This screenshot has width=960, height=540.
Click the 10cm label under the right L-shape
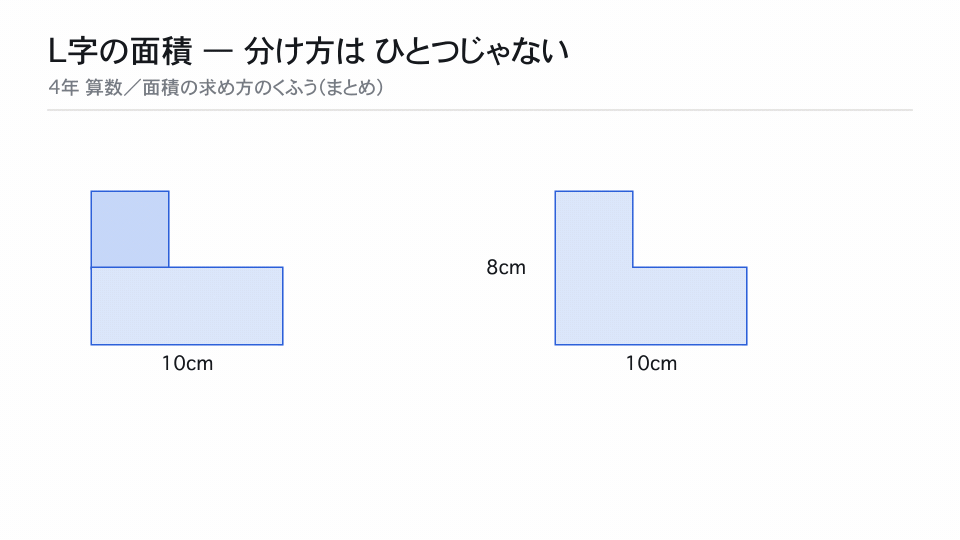[x=651, y=363]
